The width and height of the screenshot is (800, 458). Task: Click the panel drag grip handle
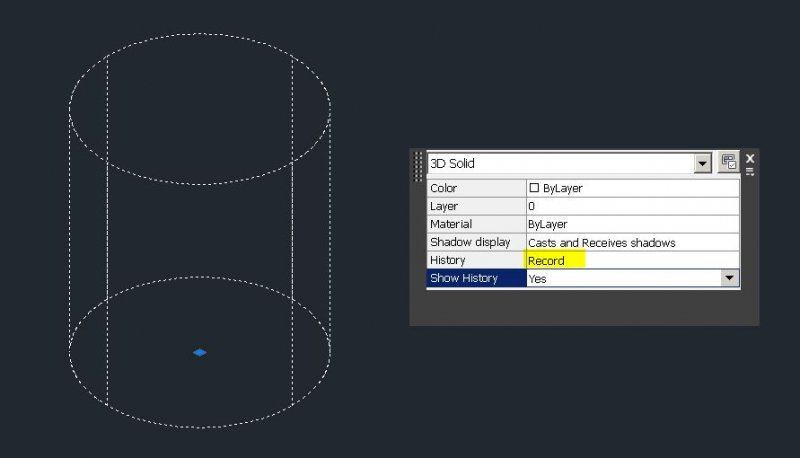pos(418,166)
